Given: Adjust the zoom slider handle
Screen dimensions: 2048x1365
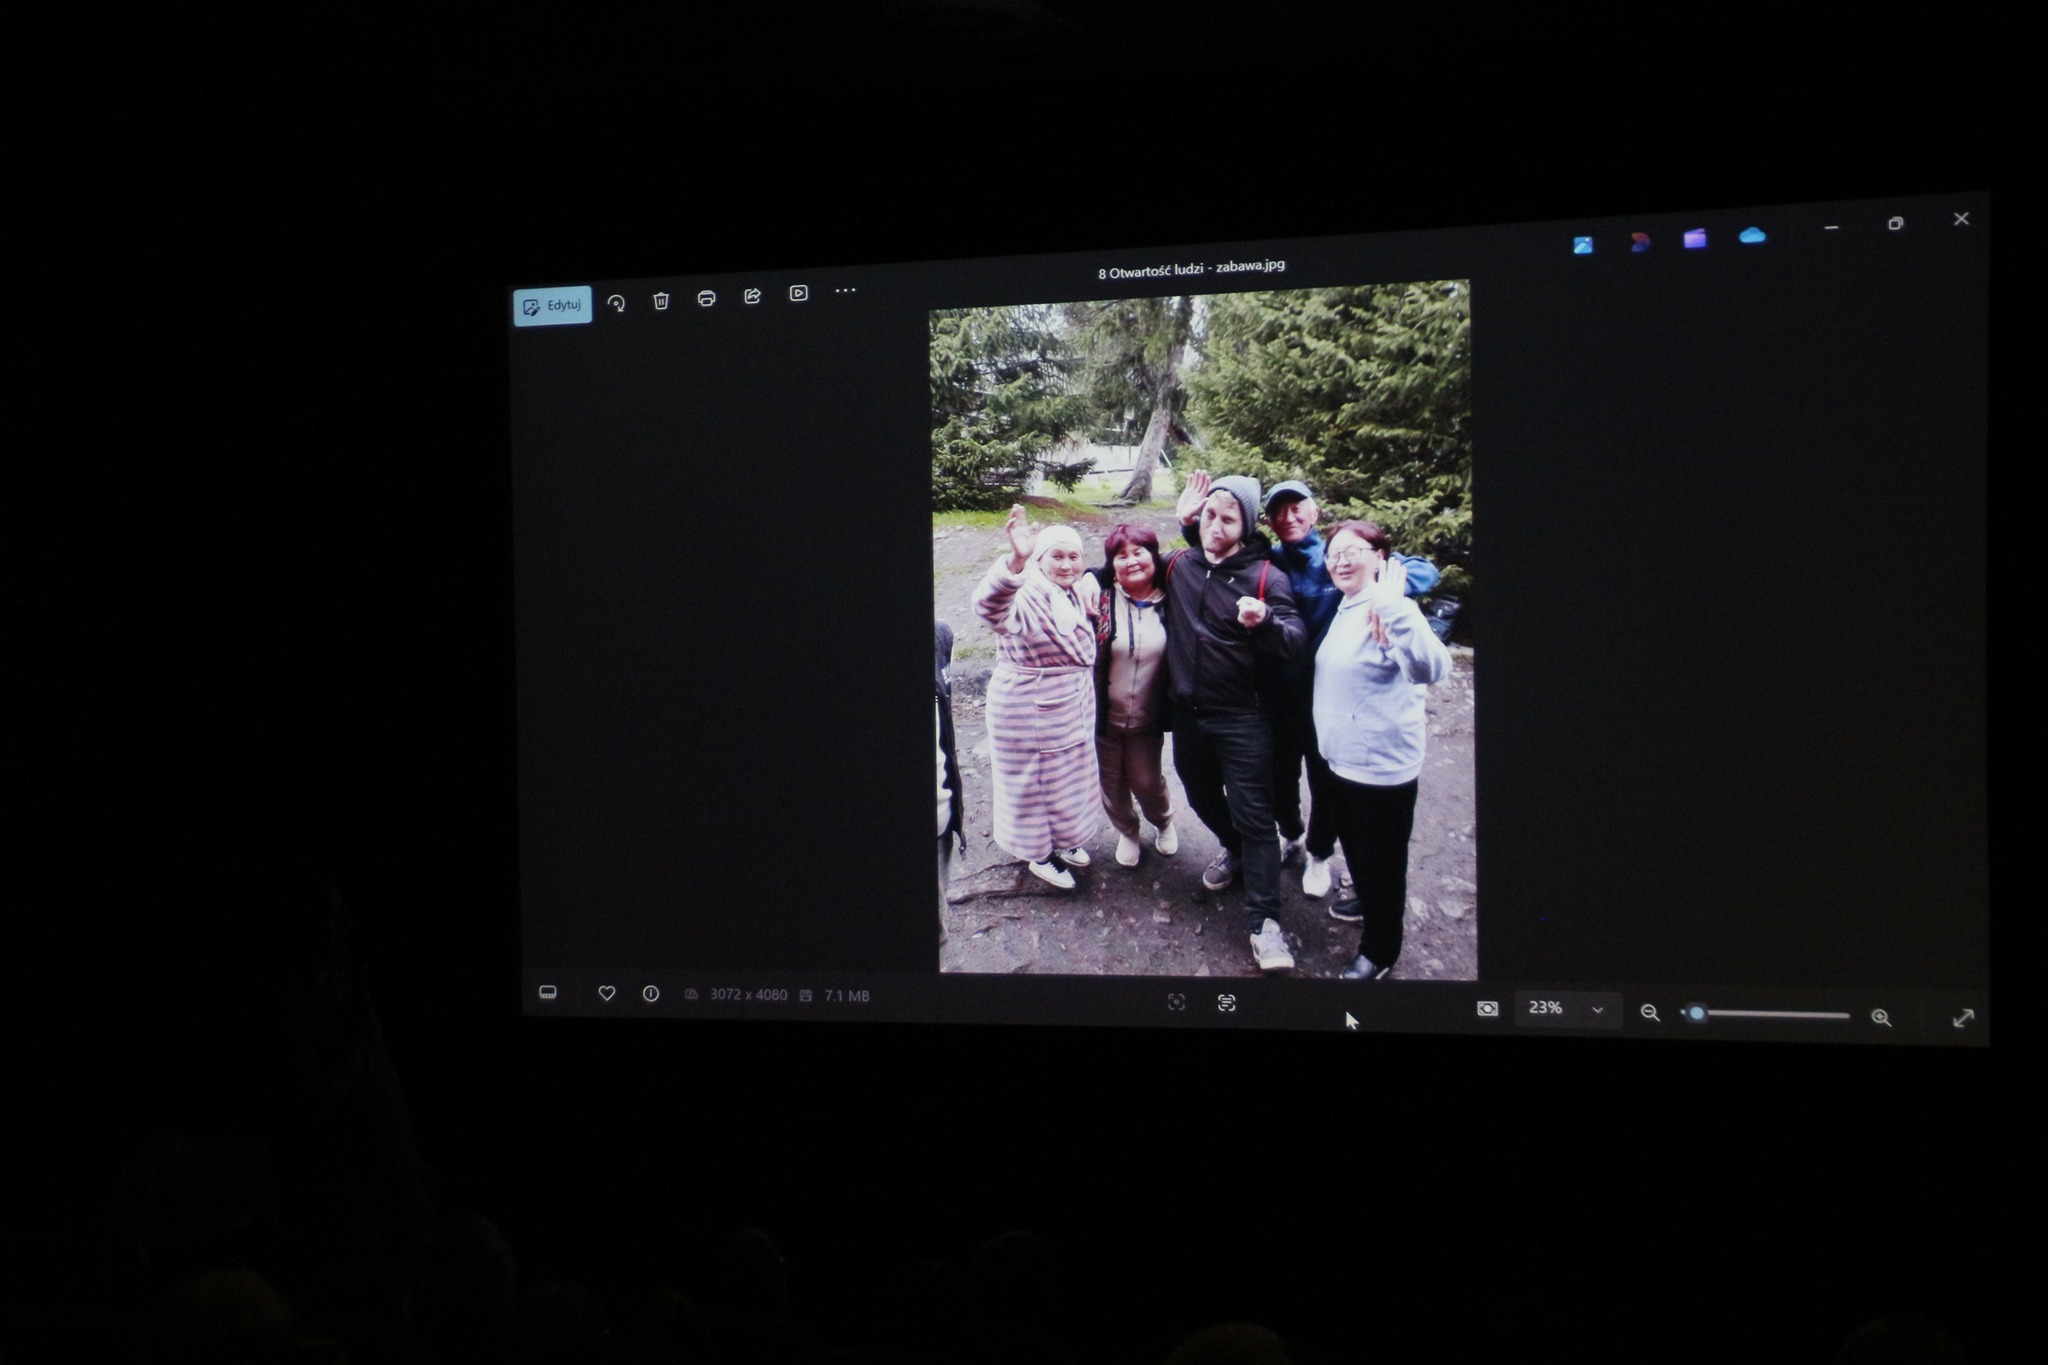Looking at the screenshot, I should click(1696, 1013).
